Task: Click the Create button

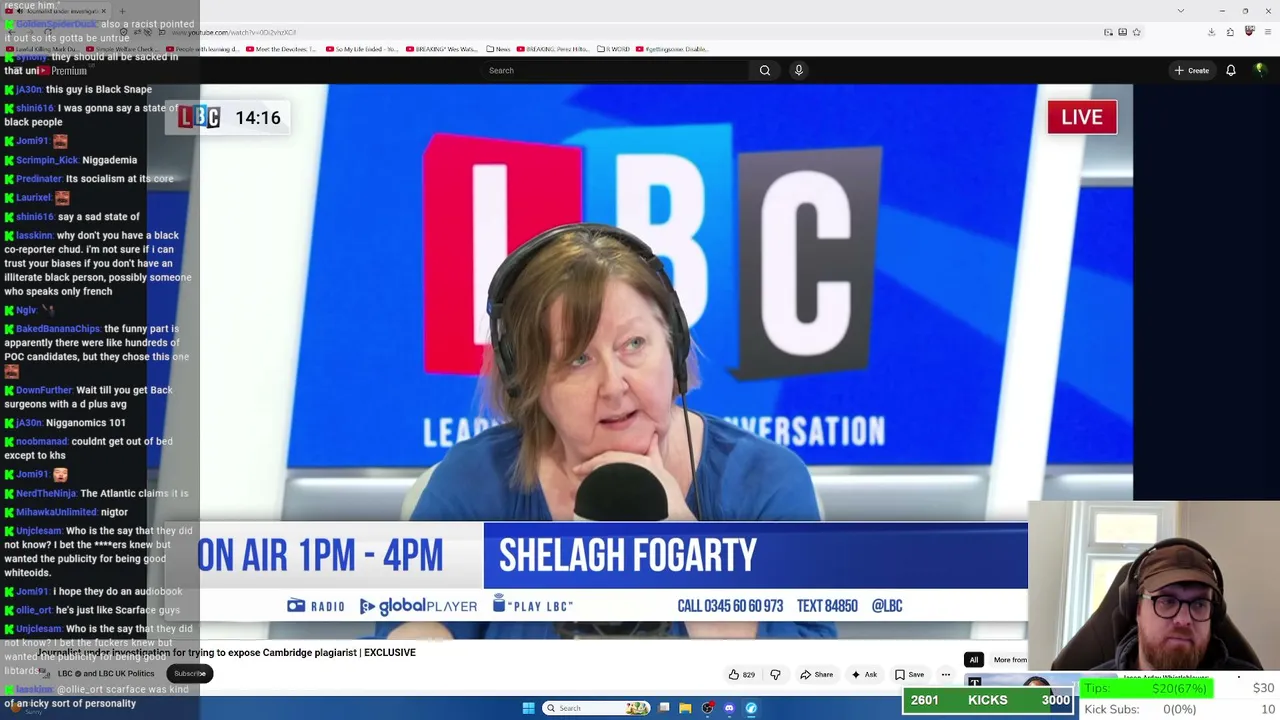Action: pos(1192,70)
